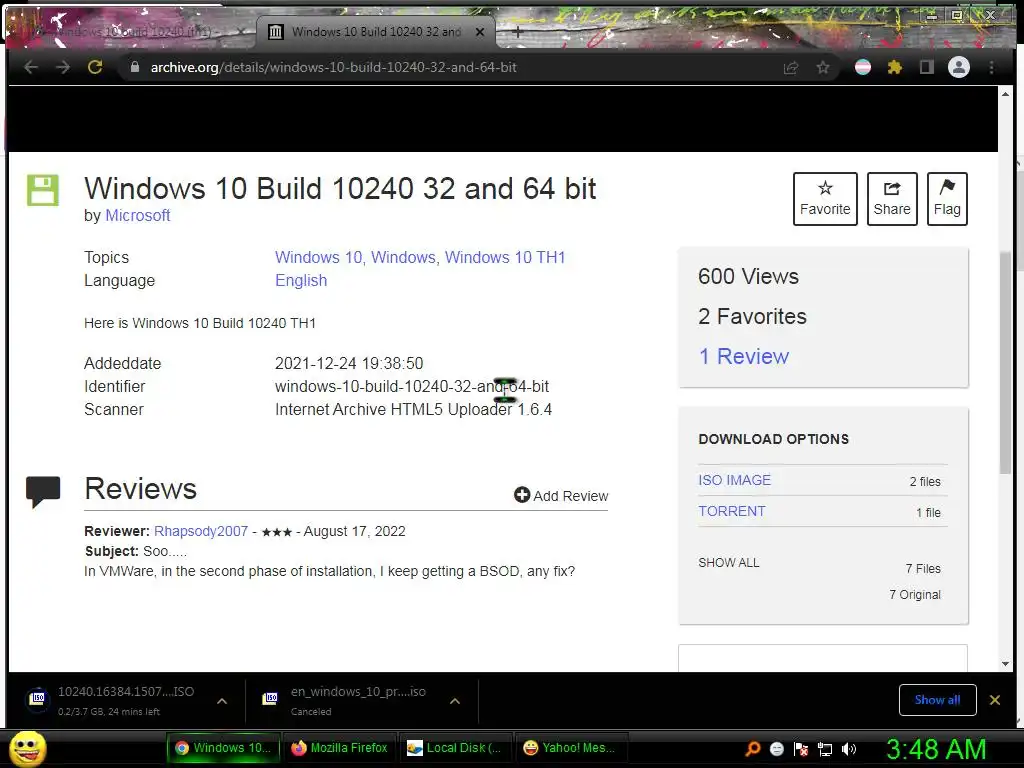Click the 7 Original files link
This screenshot has height=768, width=1024.
[915, 595]
